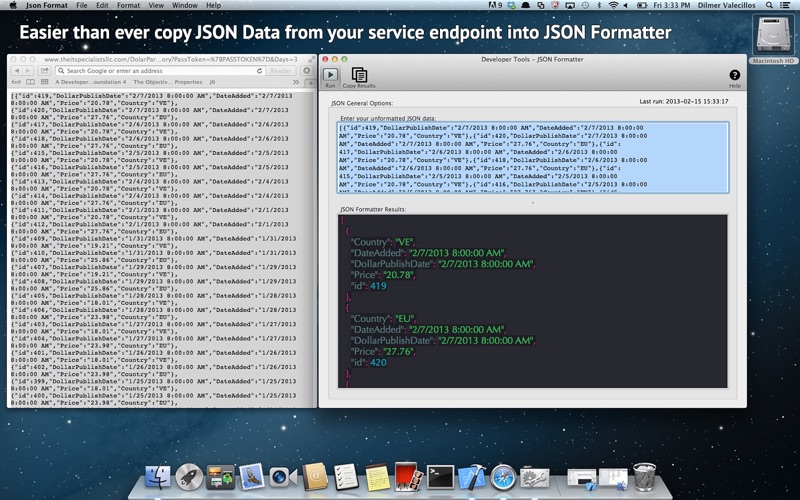Screen dimensions: 800x500
Task: Show Safari bookmarks book icon
Action: click(31, 82)
